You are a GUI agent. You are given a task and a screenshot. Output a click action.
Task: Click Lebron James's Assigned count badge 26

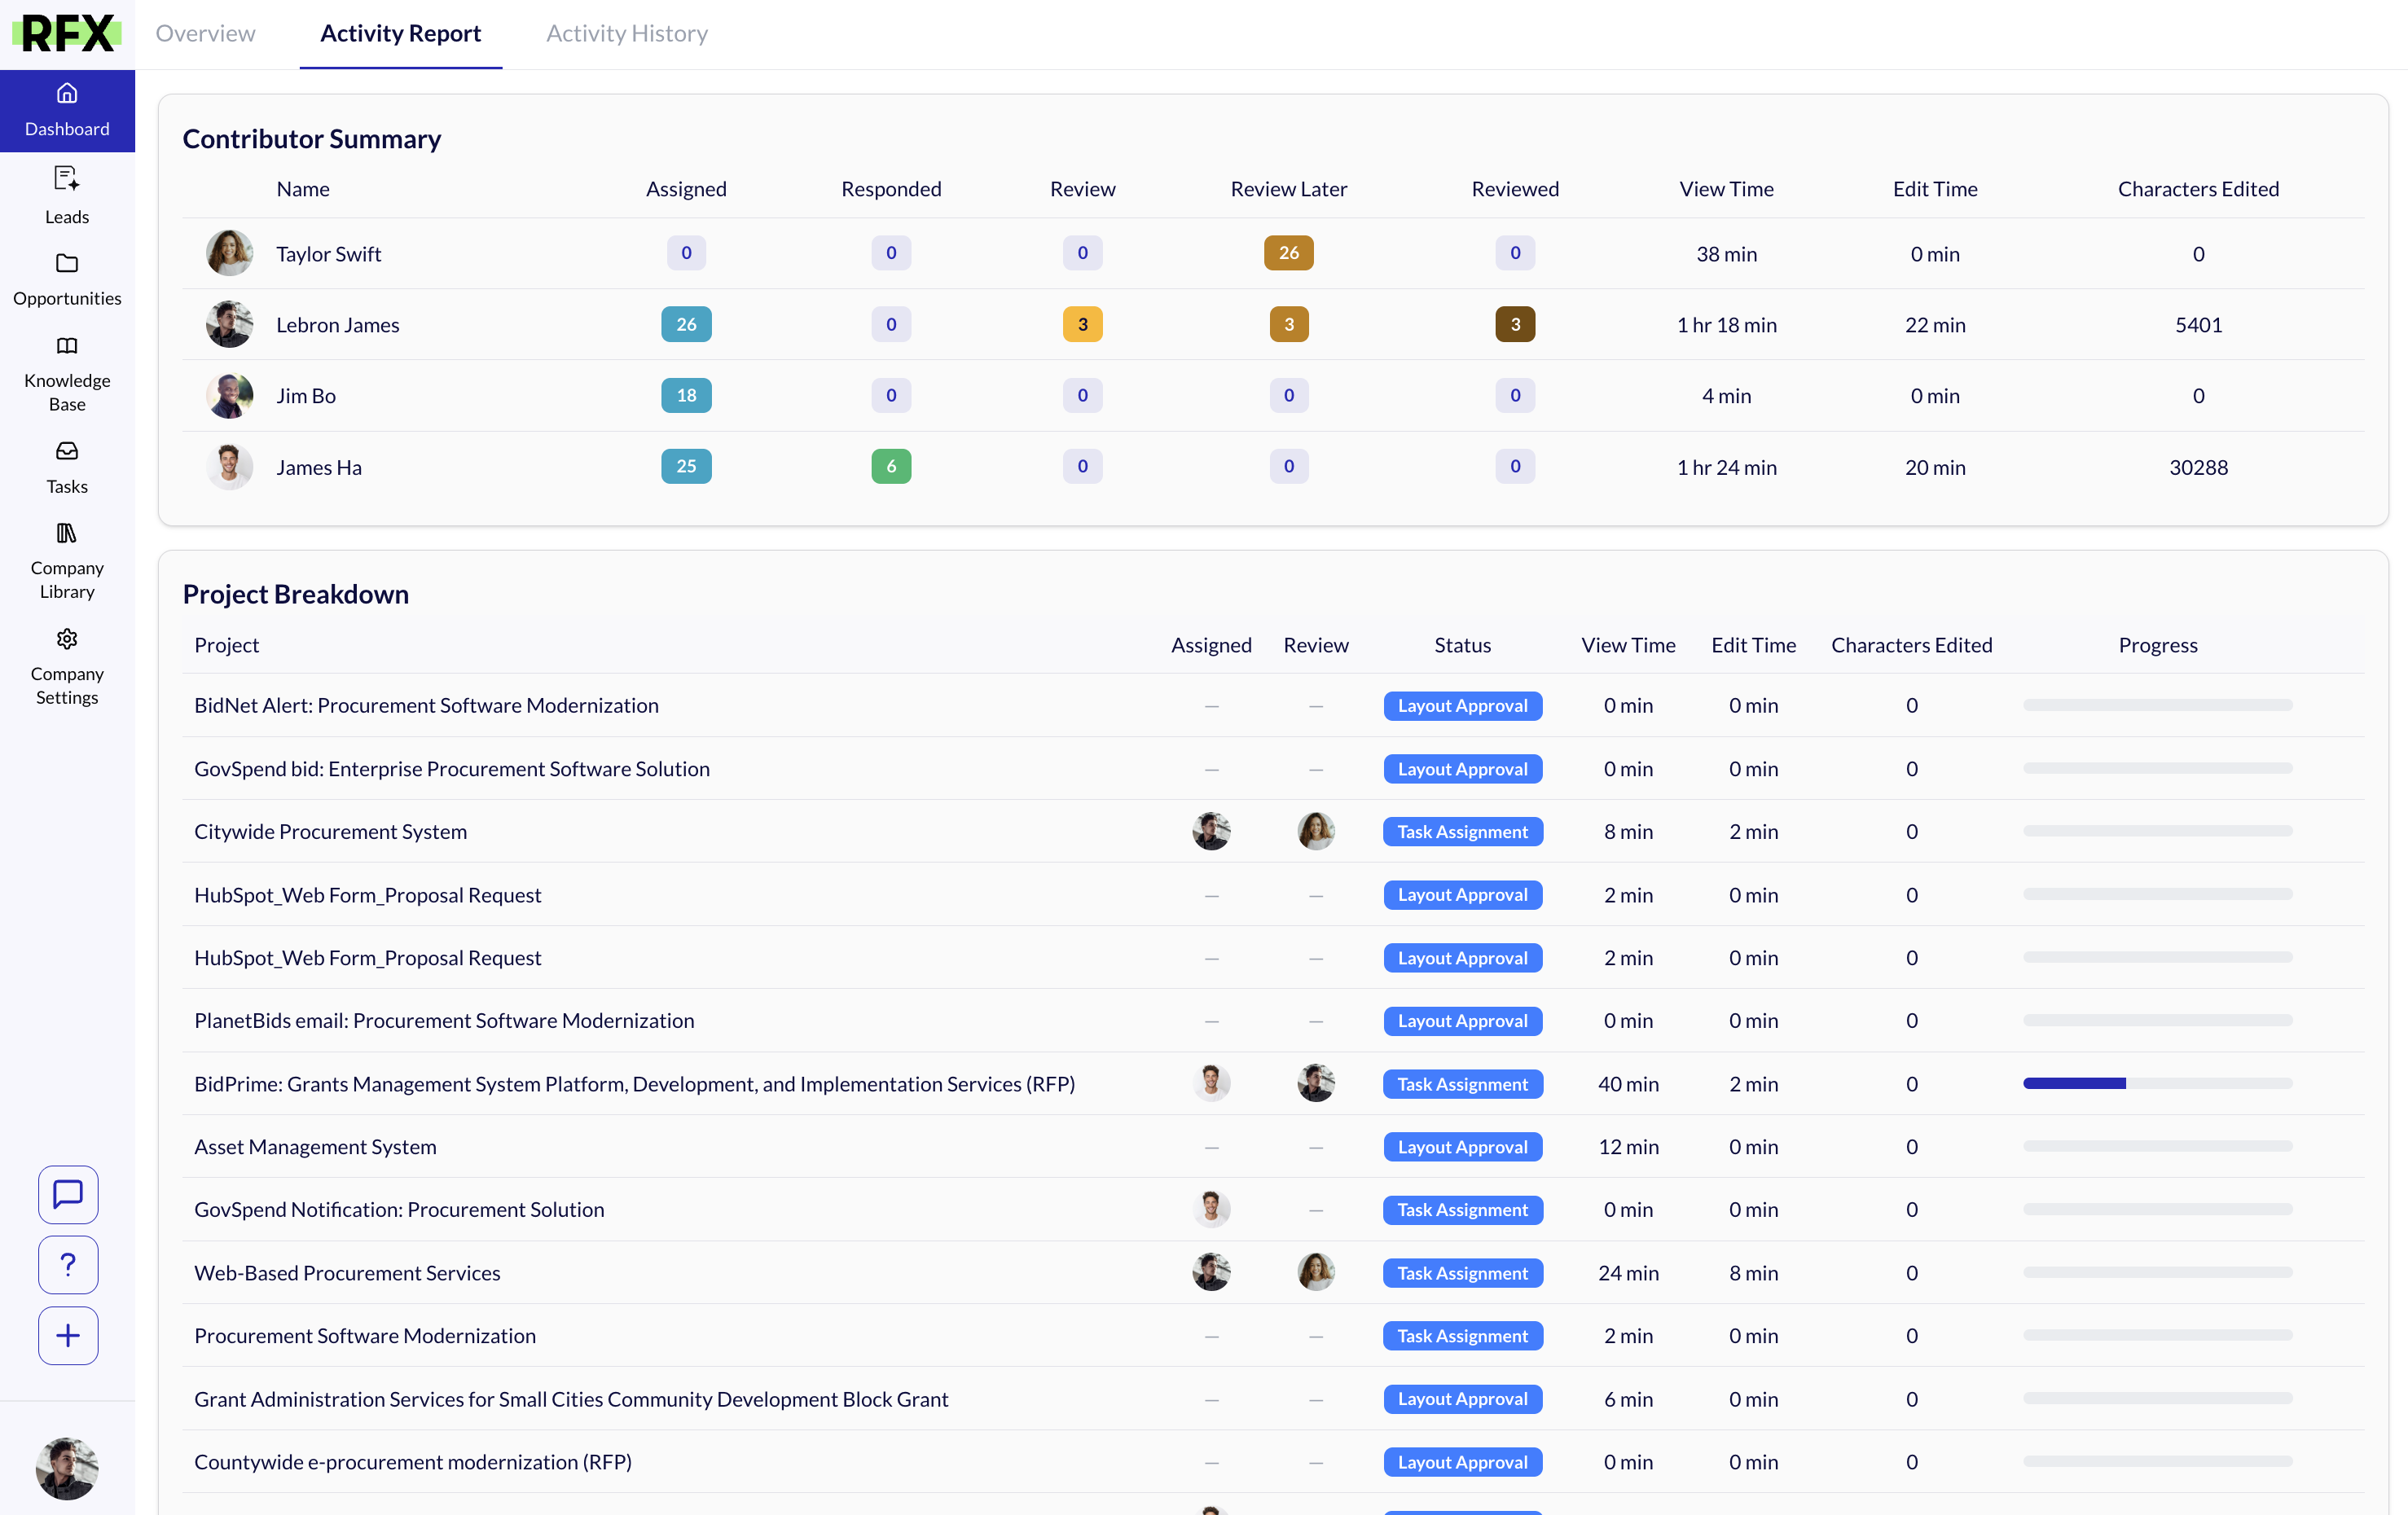(x=686, y=324)
